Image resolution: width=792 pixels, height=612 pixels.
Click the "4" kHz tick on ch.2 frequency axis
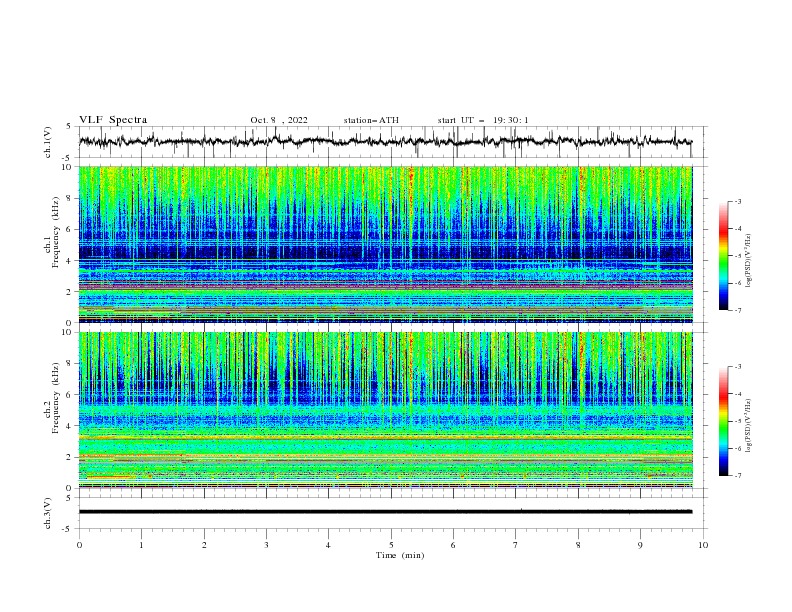click(71, 427)
